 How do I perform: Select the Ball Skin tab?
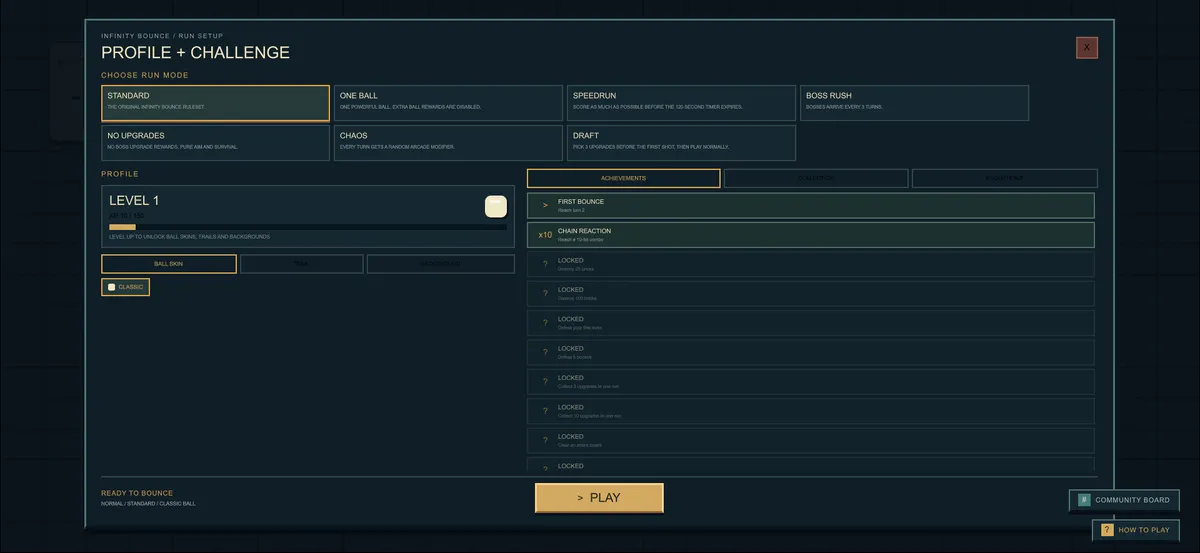coord(169,264)
